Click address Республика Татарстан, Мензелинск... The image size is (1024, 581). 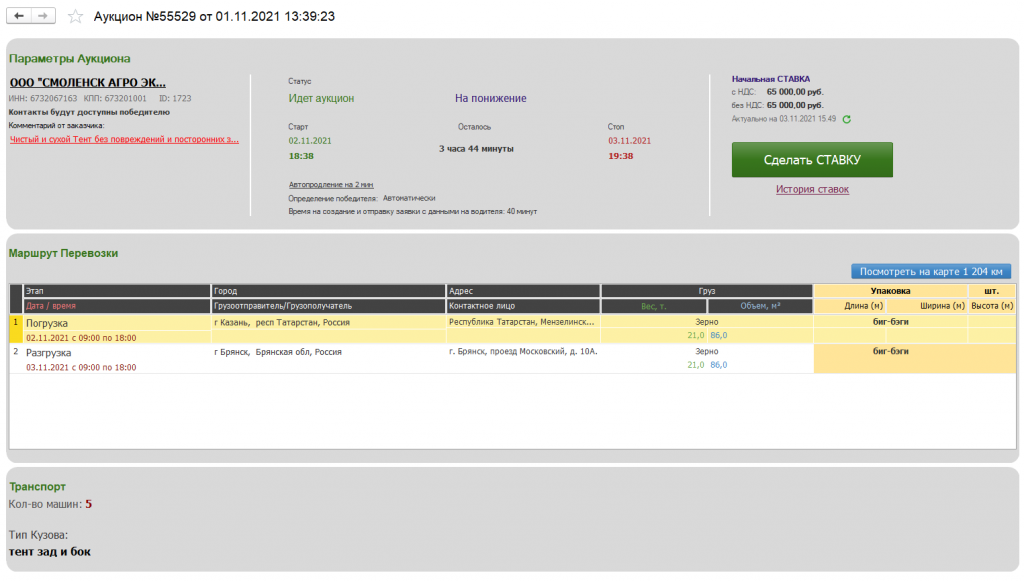click(x=522, y=322)
